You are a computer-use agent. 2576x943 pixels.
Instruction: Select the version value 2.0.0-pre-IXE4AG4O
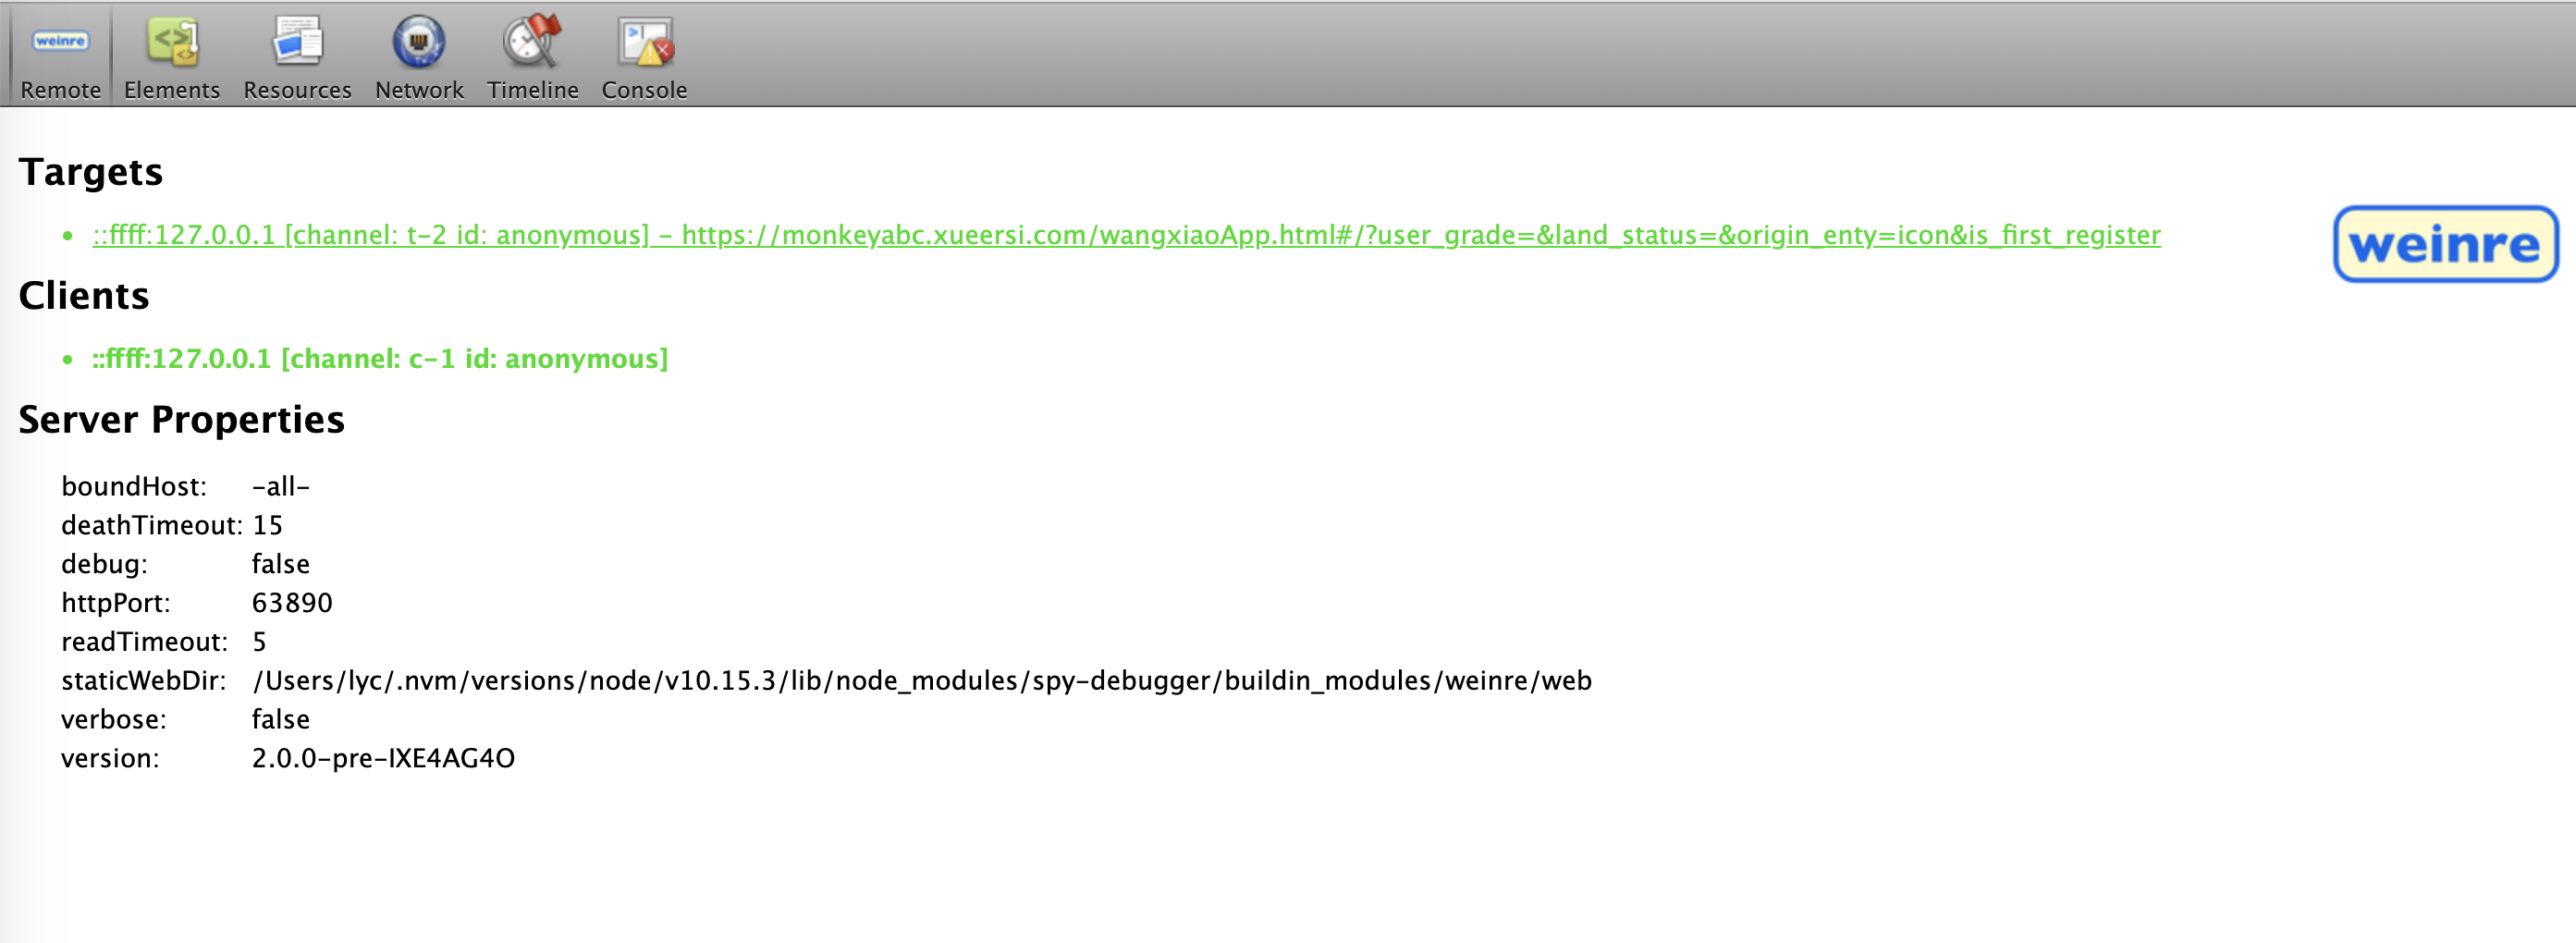(x=383, y=758)
